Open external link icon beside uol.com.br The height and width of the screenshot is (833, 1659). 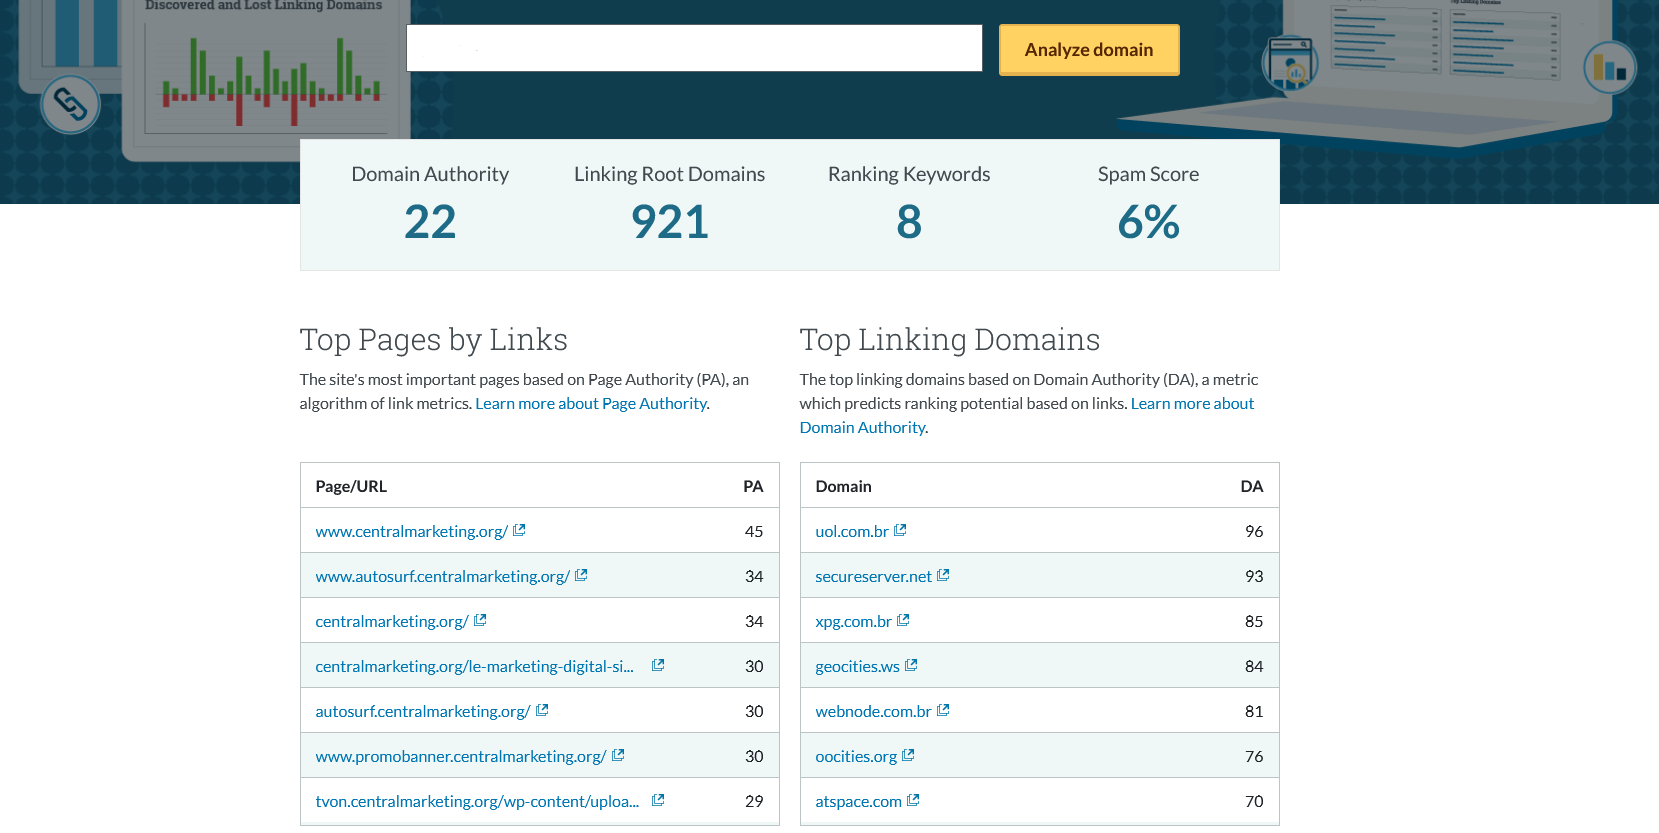pos(900,530)
